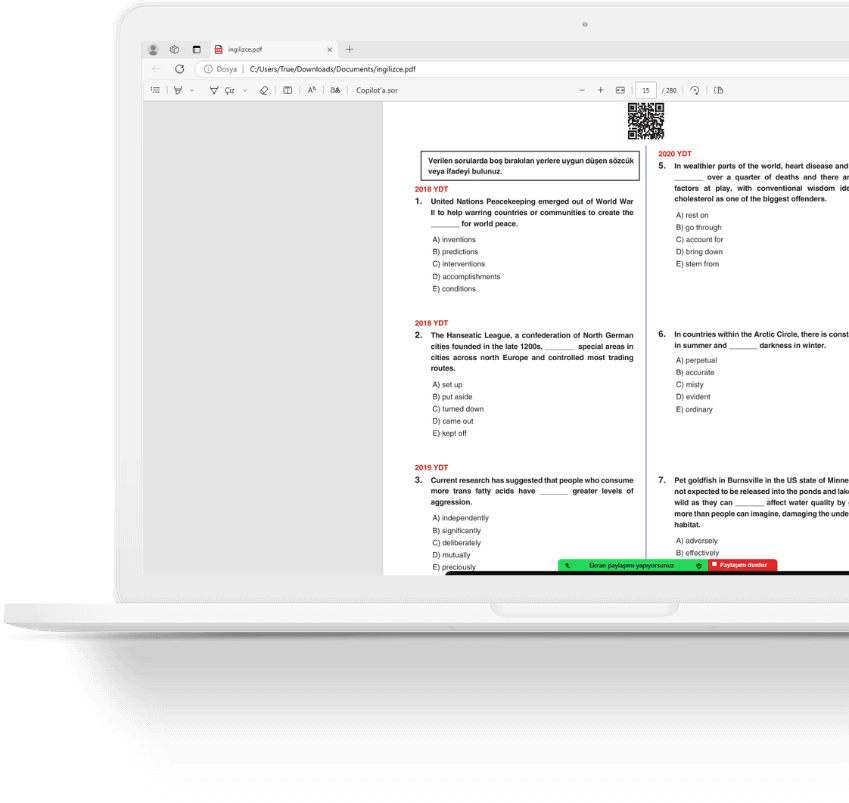Click answer 'E) stem from' in question 5
Viewport: 849px width, 803px height.
(x=697, y=264)
